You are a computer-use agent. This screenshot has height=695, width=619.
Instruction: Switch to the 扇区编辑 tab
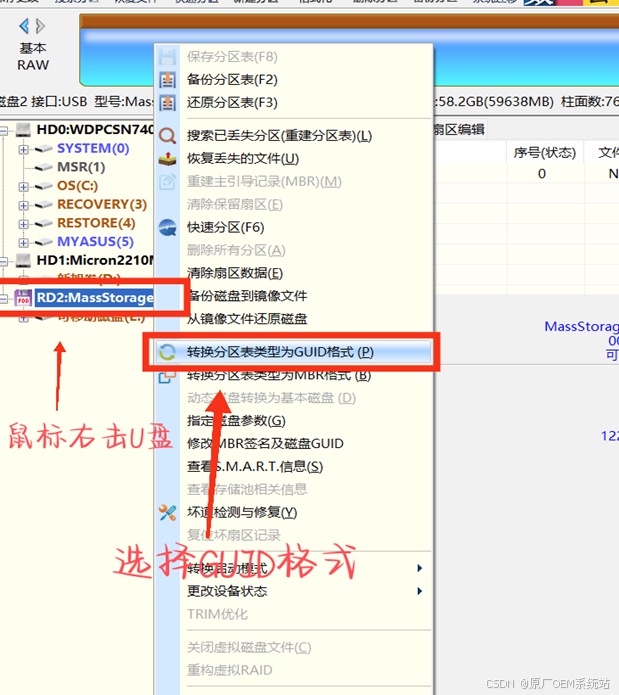(459, 130)
